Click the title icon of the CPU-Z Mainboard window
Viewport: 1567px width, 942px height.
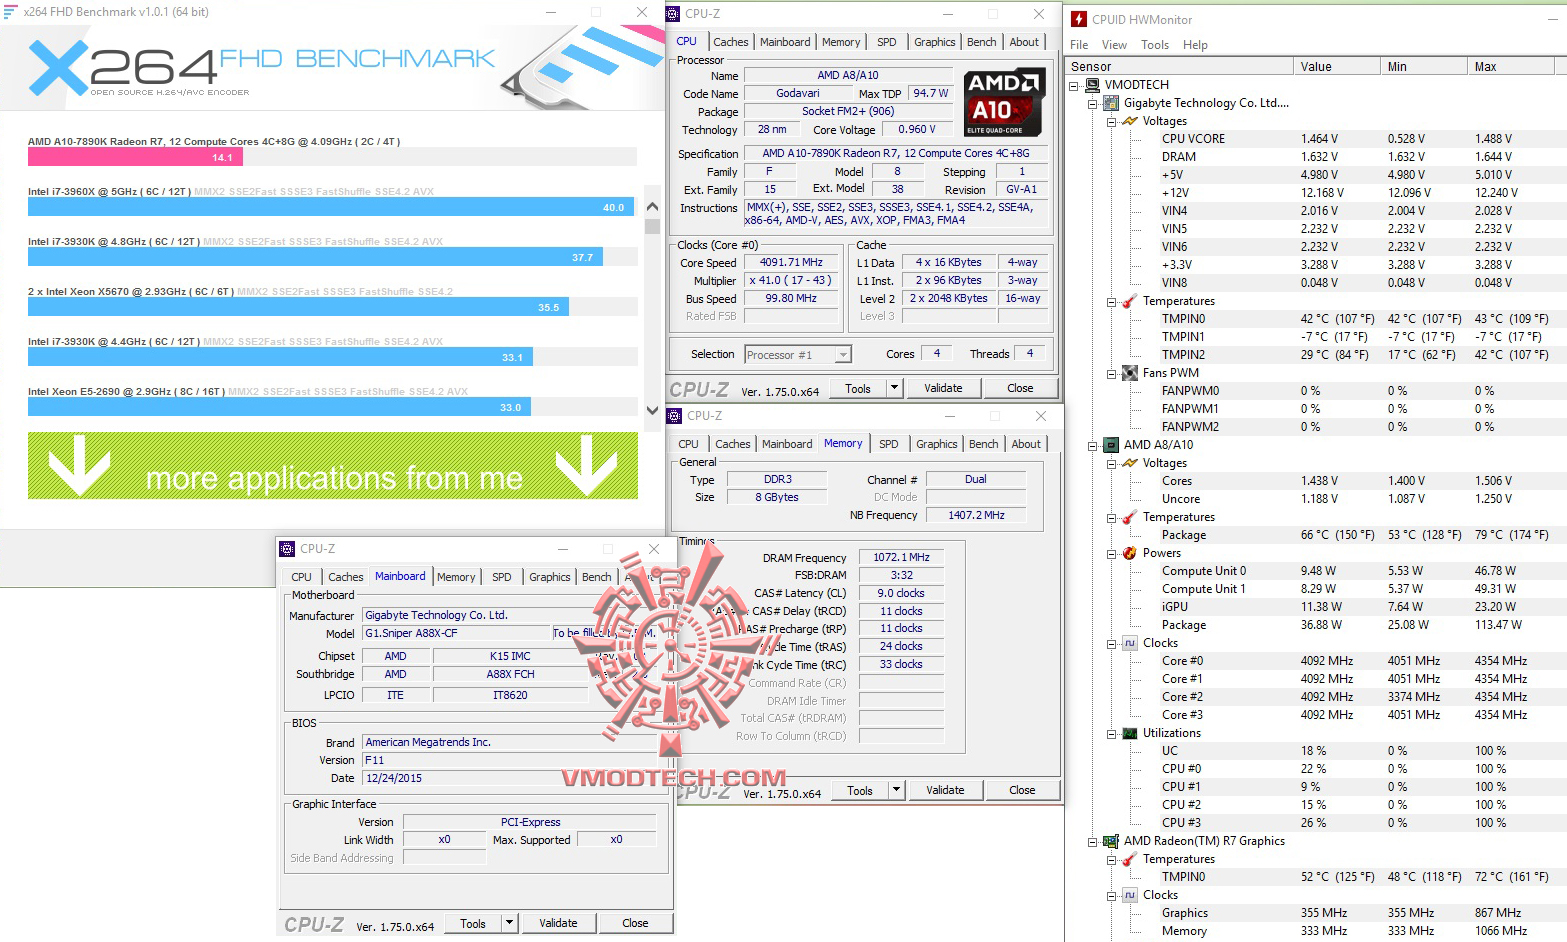coord(287,549)
